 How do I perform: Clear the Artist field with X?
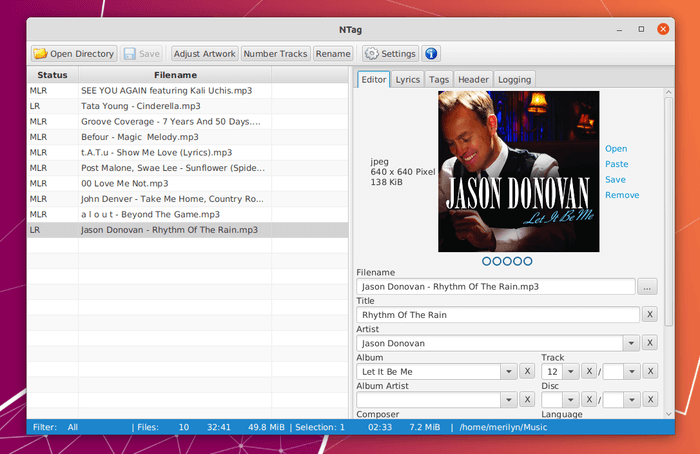tap(650, 343)
